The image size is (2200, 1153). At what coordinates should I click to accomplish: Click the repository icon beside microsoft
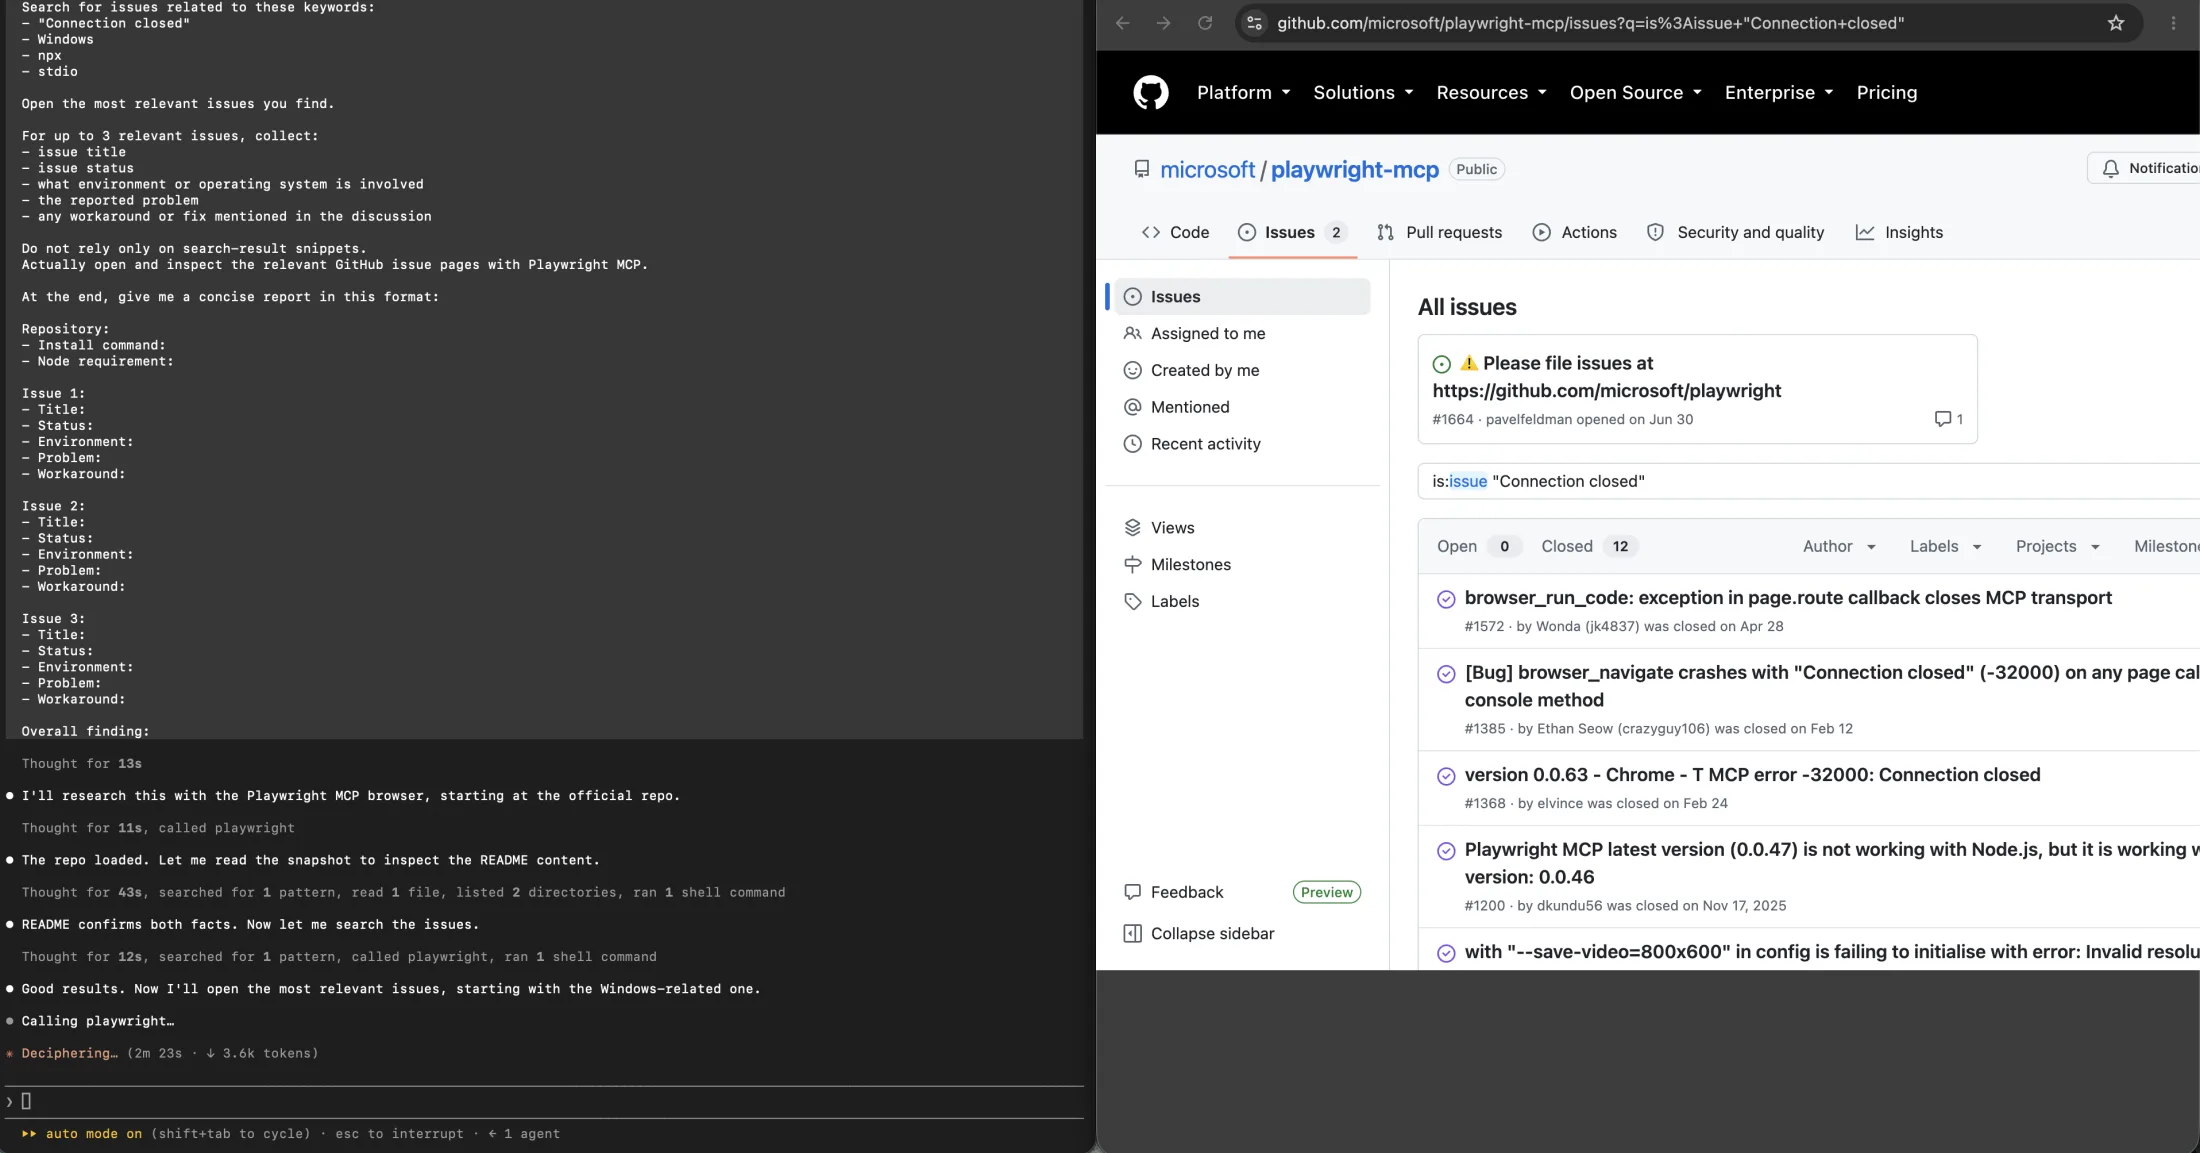tap(1142, 169)
